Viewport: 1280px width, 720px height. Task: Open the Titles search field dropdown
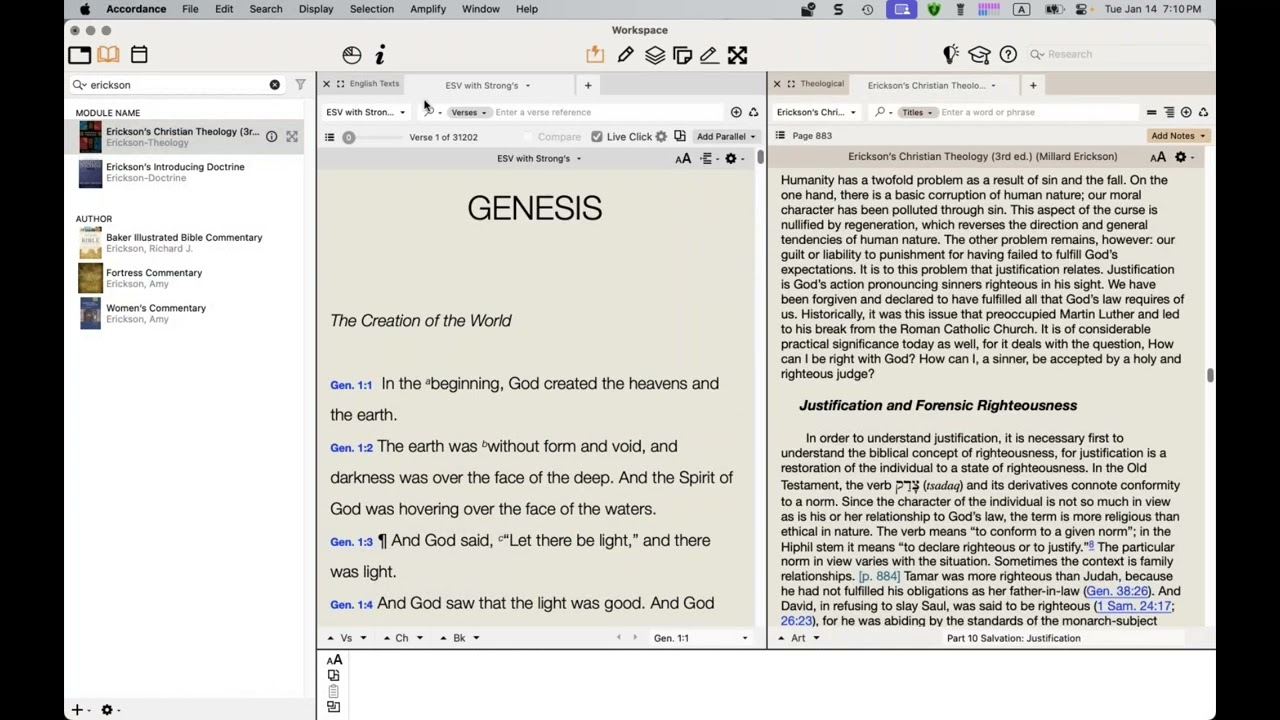coord(916,112)
